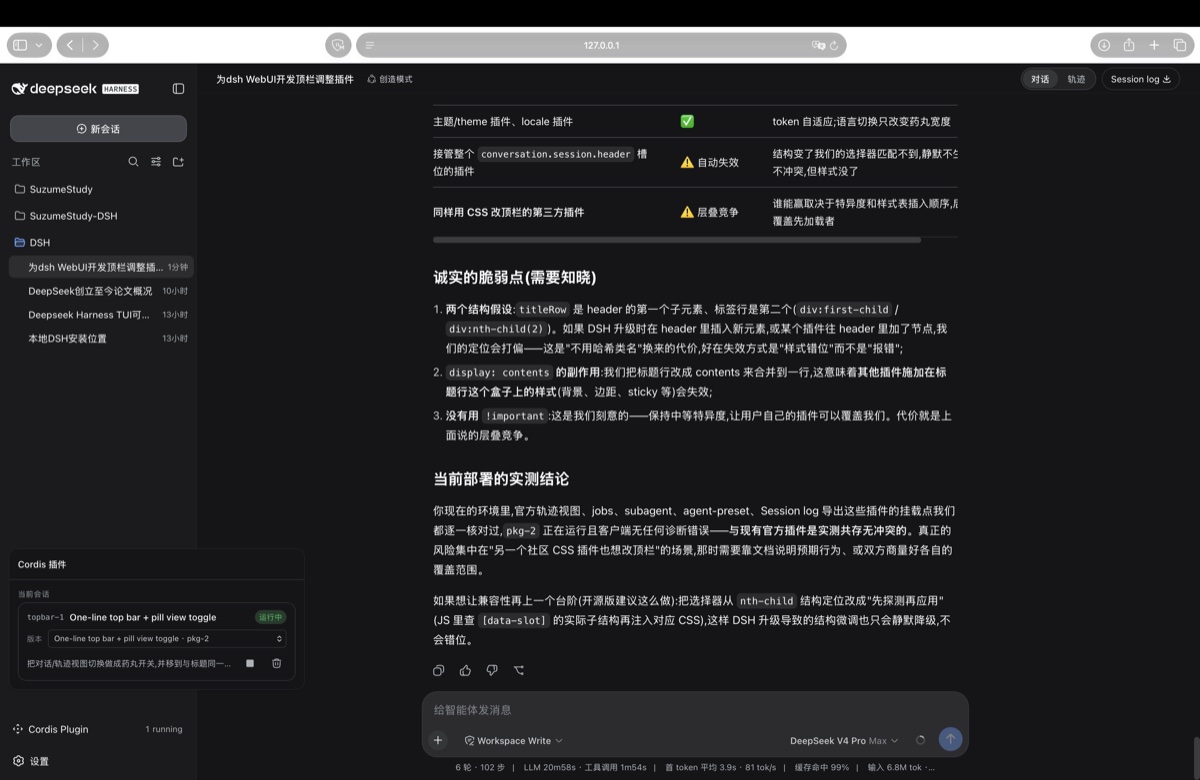
Task: Open new Safari tab plus icon
Action: click(x=1154, y=45)
